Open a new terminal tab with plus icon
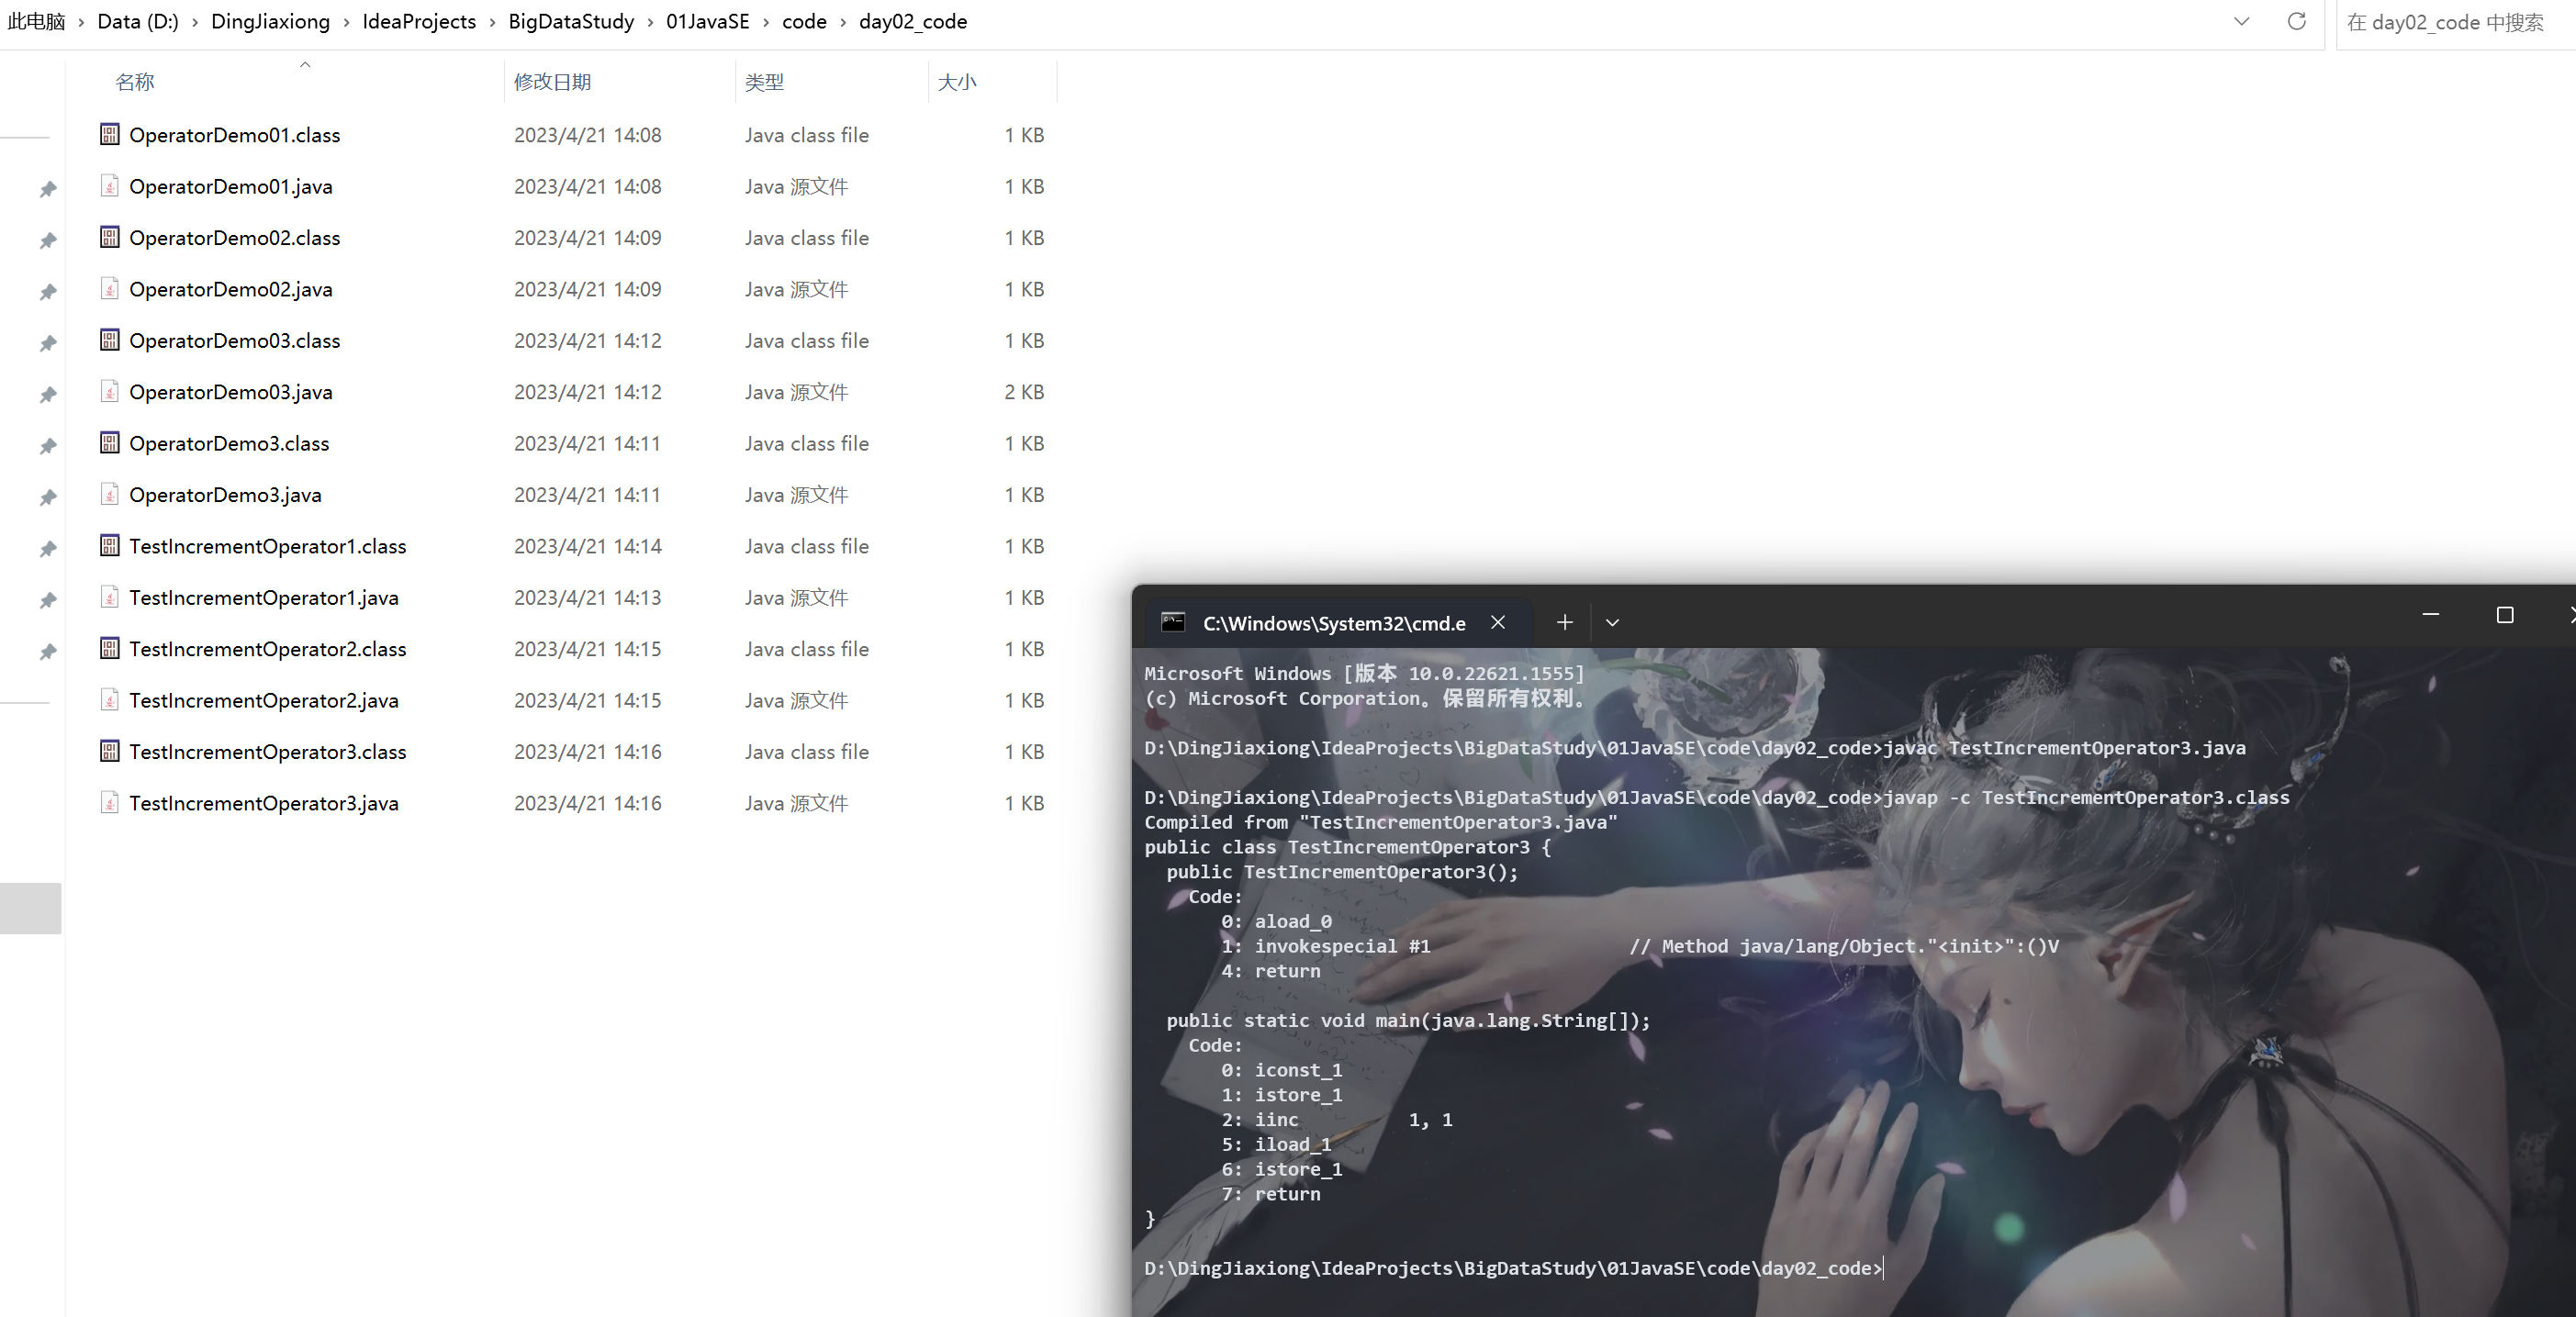The image size is (2576, 1317). tap(1565, 622)
